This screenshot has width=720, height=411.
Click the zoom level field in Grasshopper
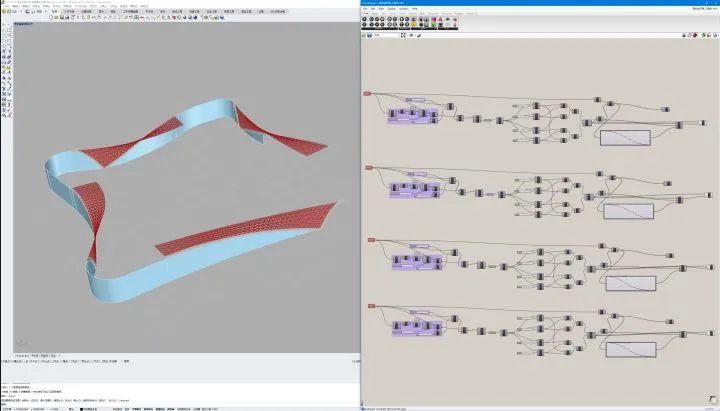pyautogui.click(x=387, y=35)
